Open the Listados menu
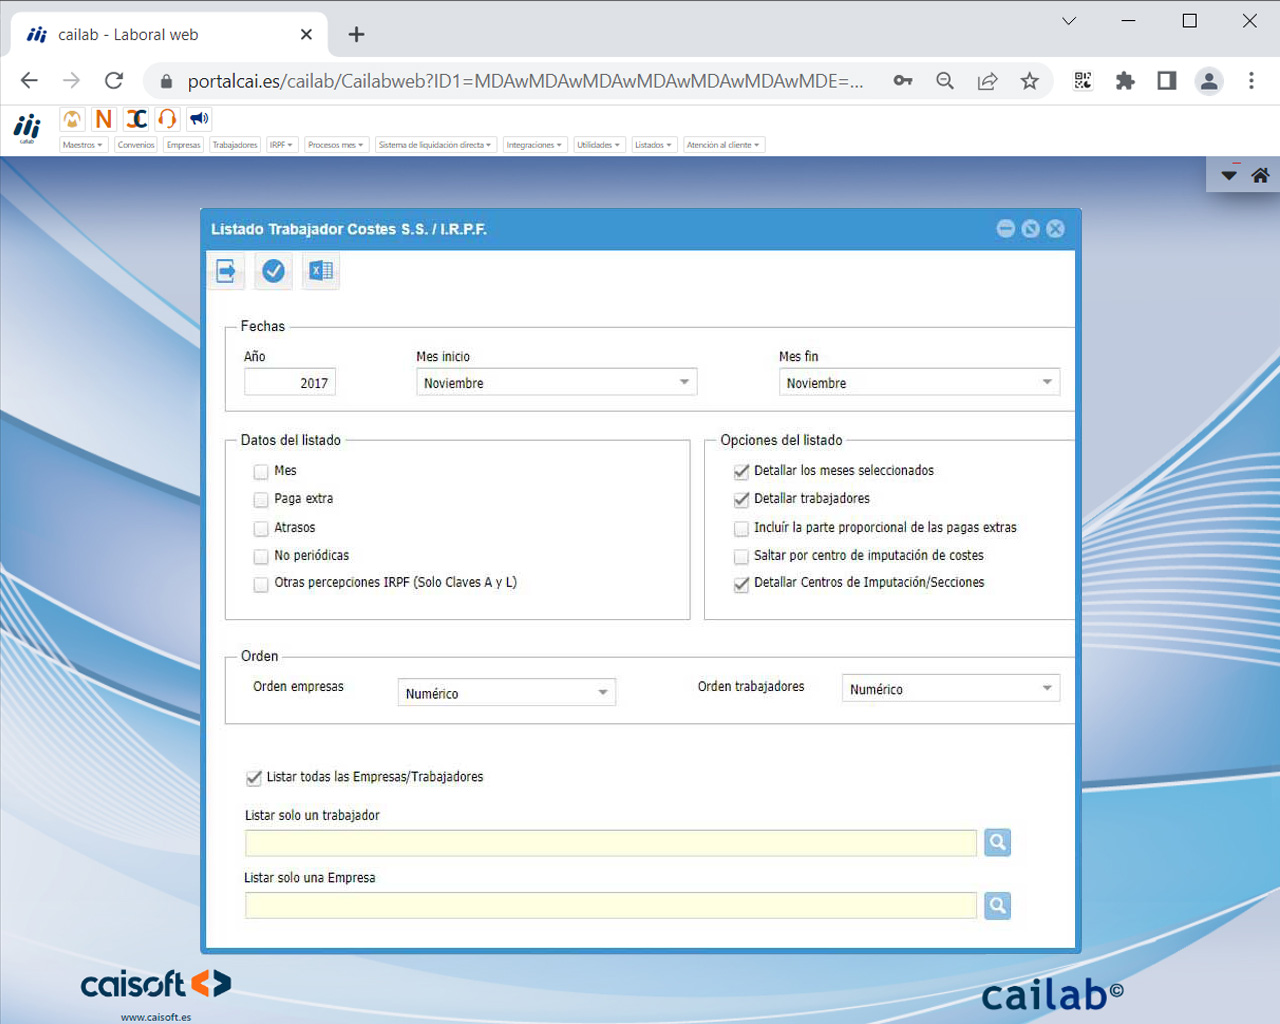The width and height of the screenshot is (1280, 1024). (653, 144)
